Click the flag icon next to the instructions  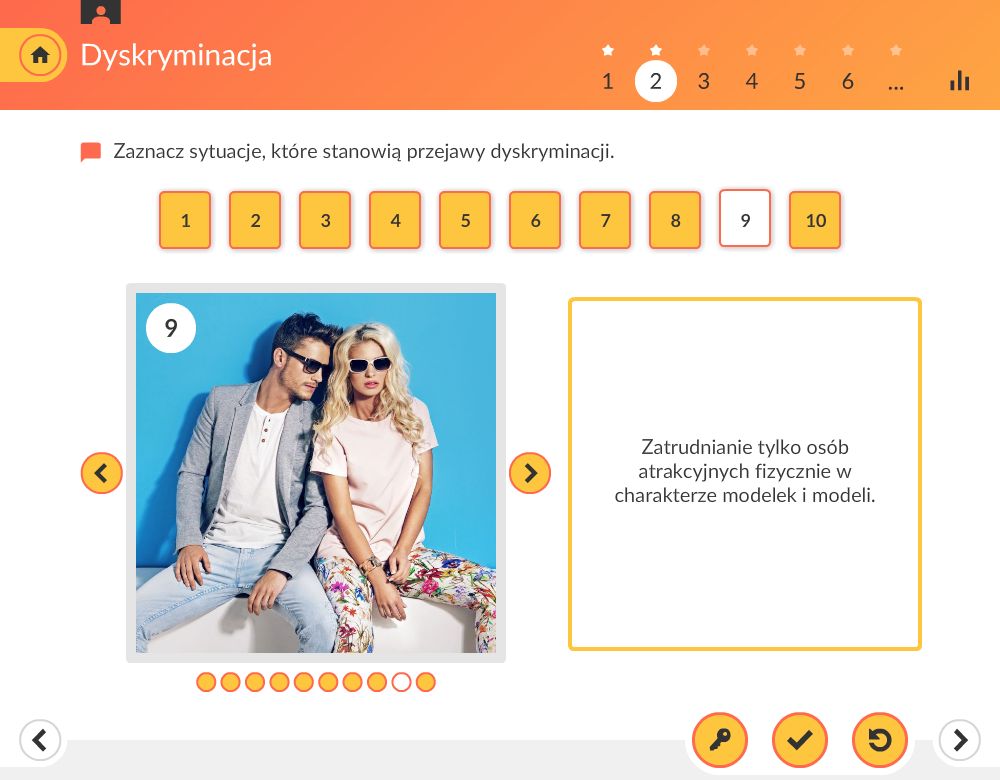coord(90,150)
